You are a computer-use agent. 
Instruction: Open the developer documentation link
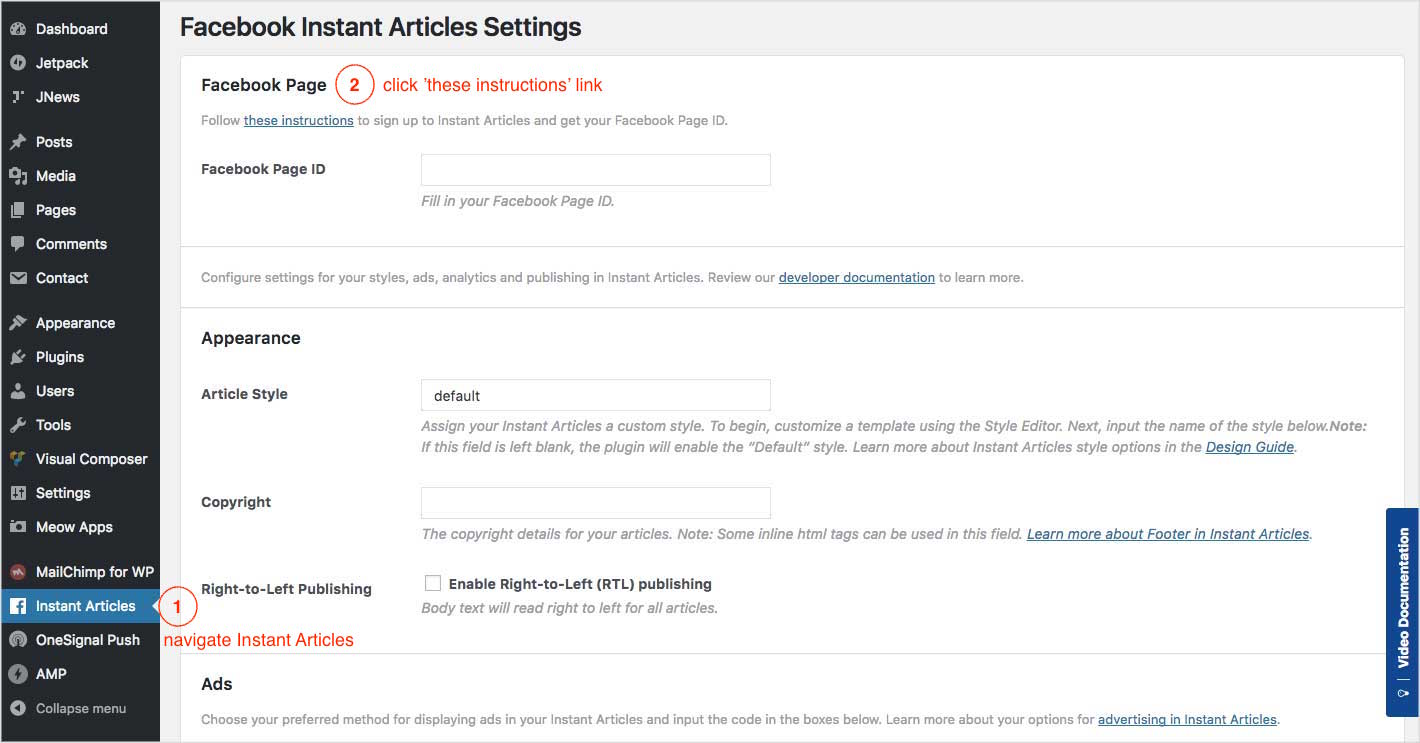pyautogui.click(x=856, y=277)
